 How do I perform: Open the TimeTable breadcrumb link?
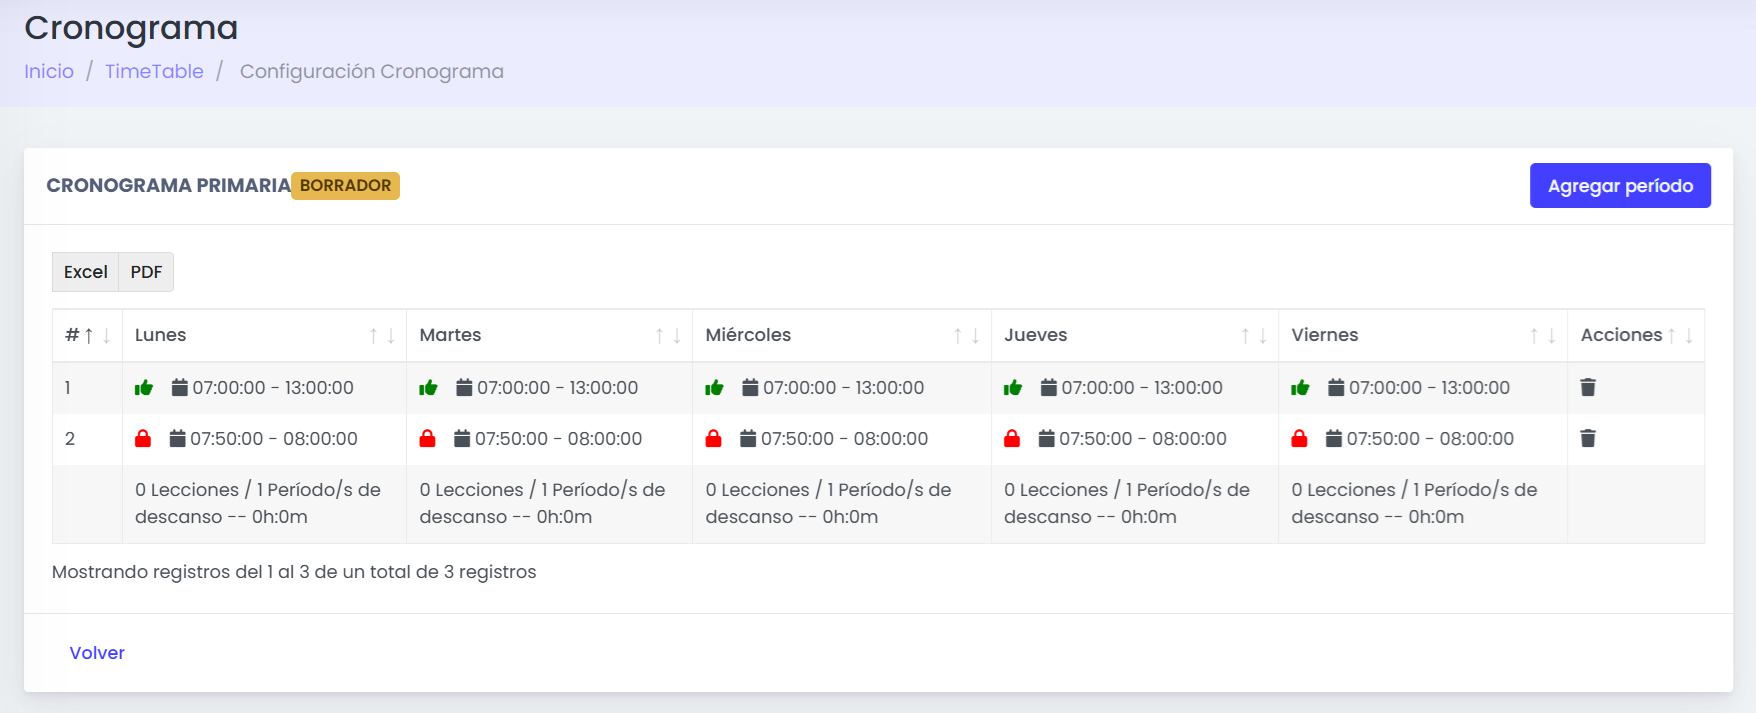click(154, 71)
